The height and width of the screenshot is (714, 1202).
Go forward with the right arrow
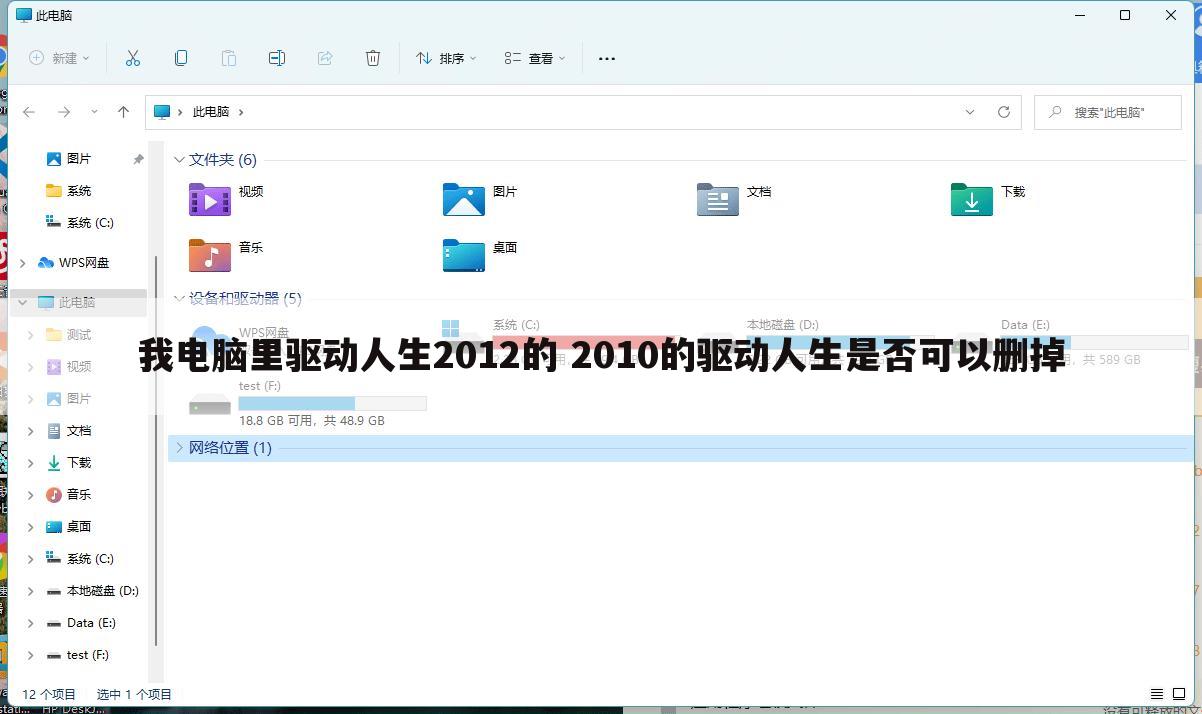(64, 112)
